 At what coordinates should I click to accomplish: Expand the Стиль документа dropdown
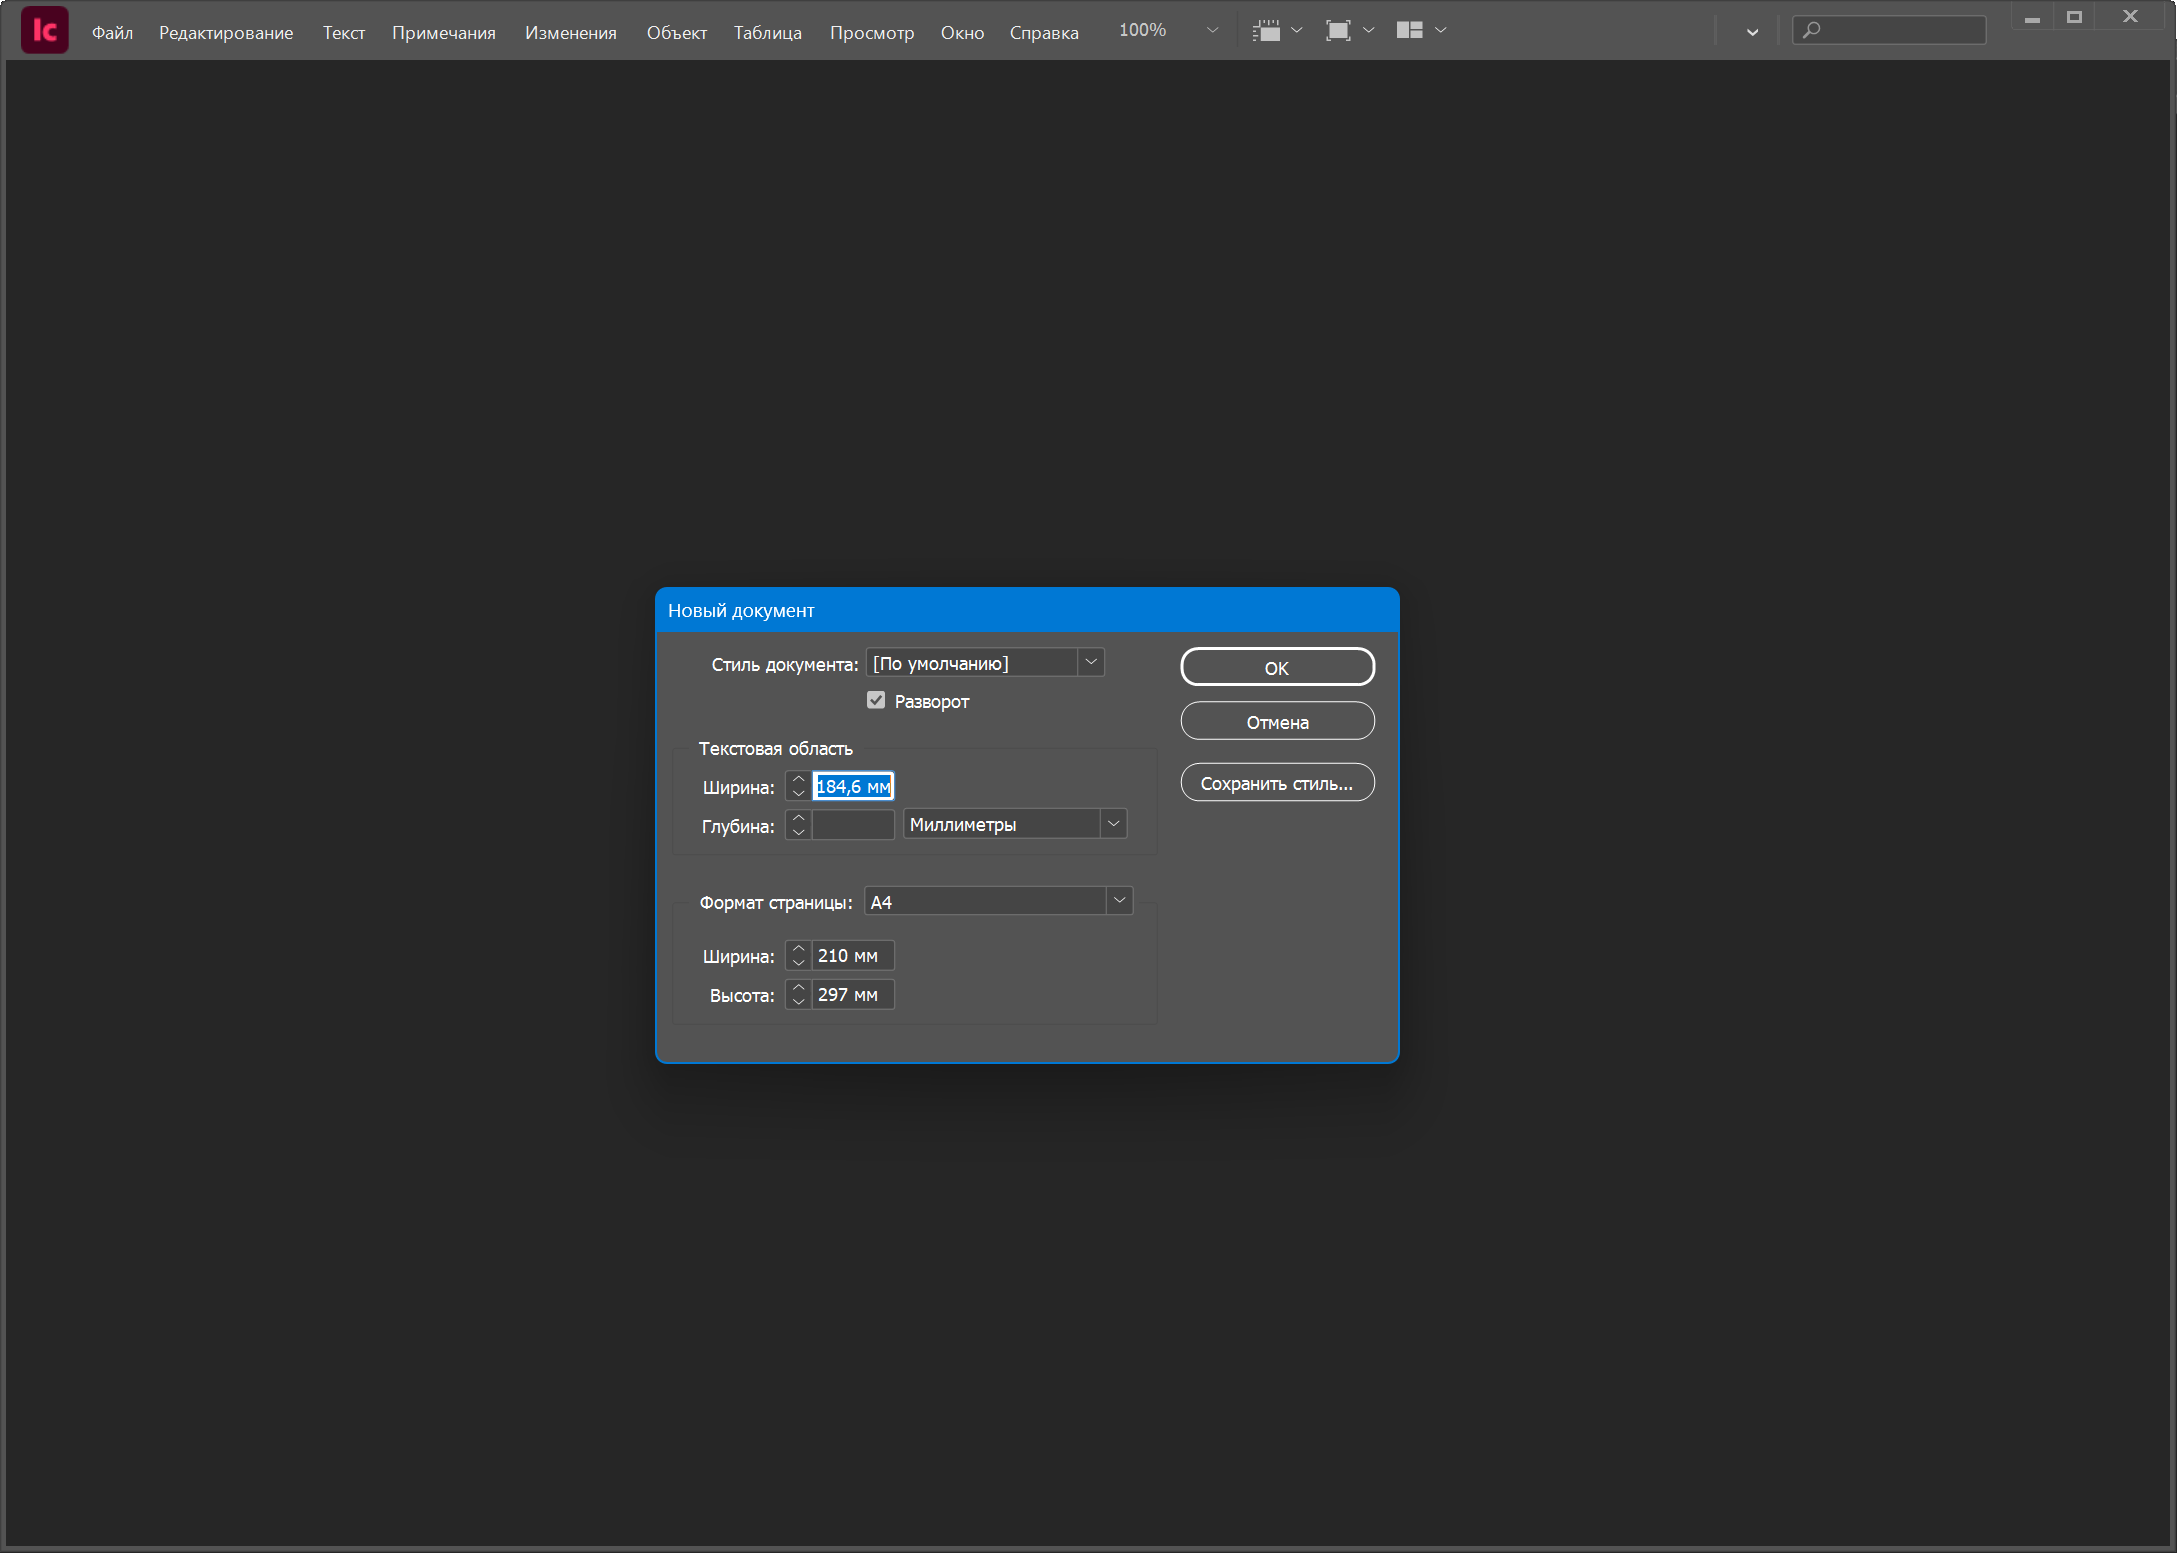[x=1091, y=662]
